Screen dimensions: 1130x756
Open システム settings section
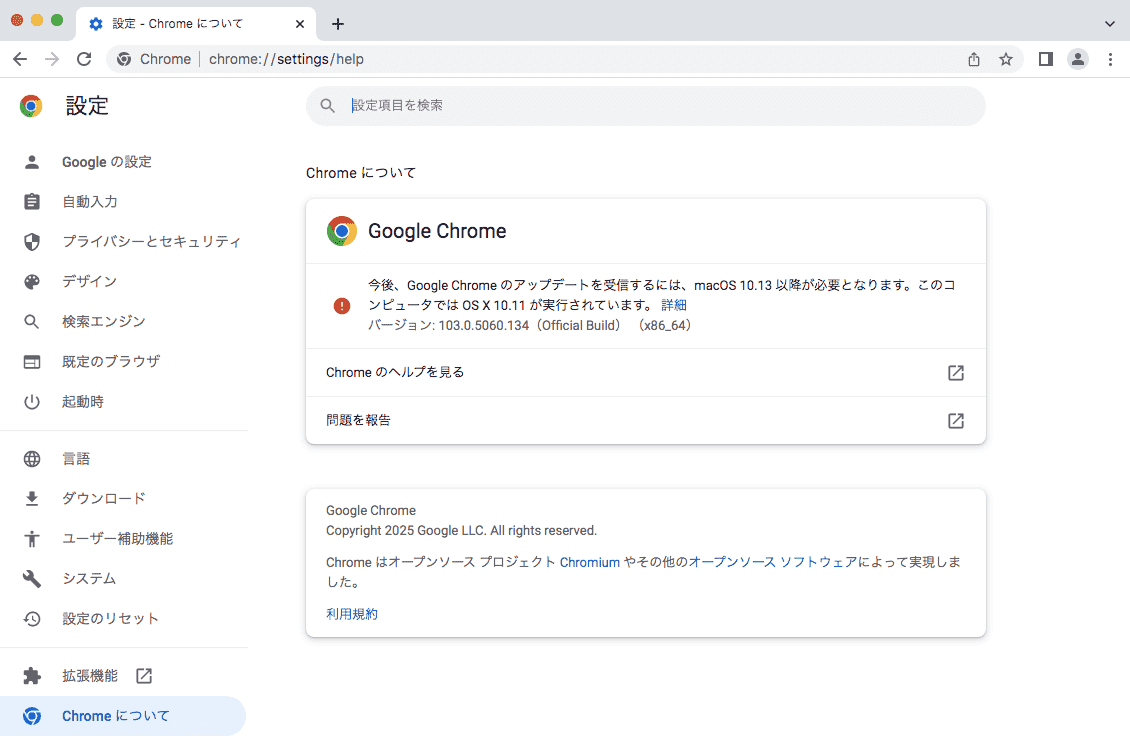124,579
